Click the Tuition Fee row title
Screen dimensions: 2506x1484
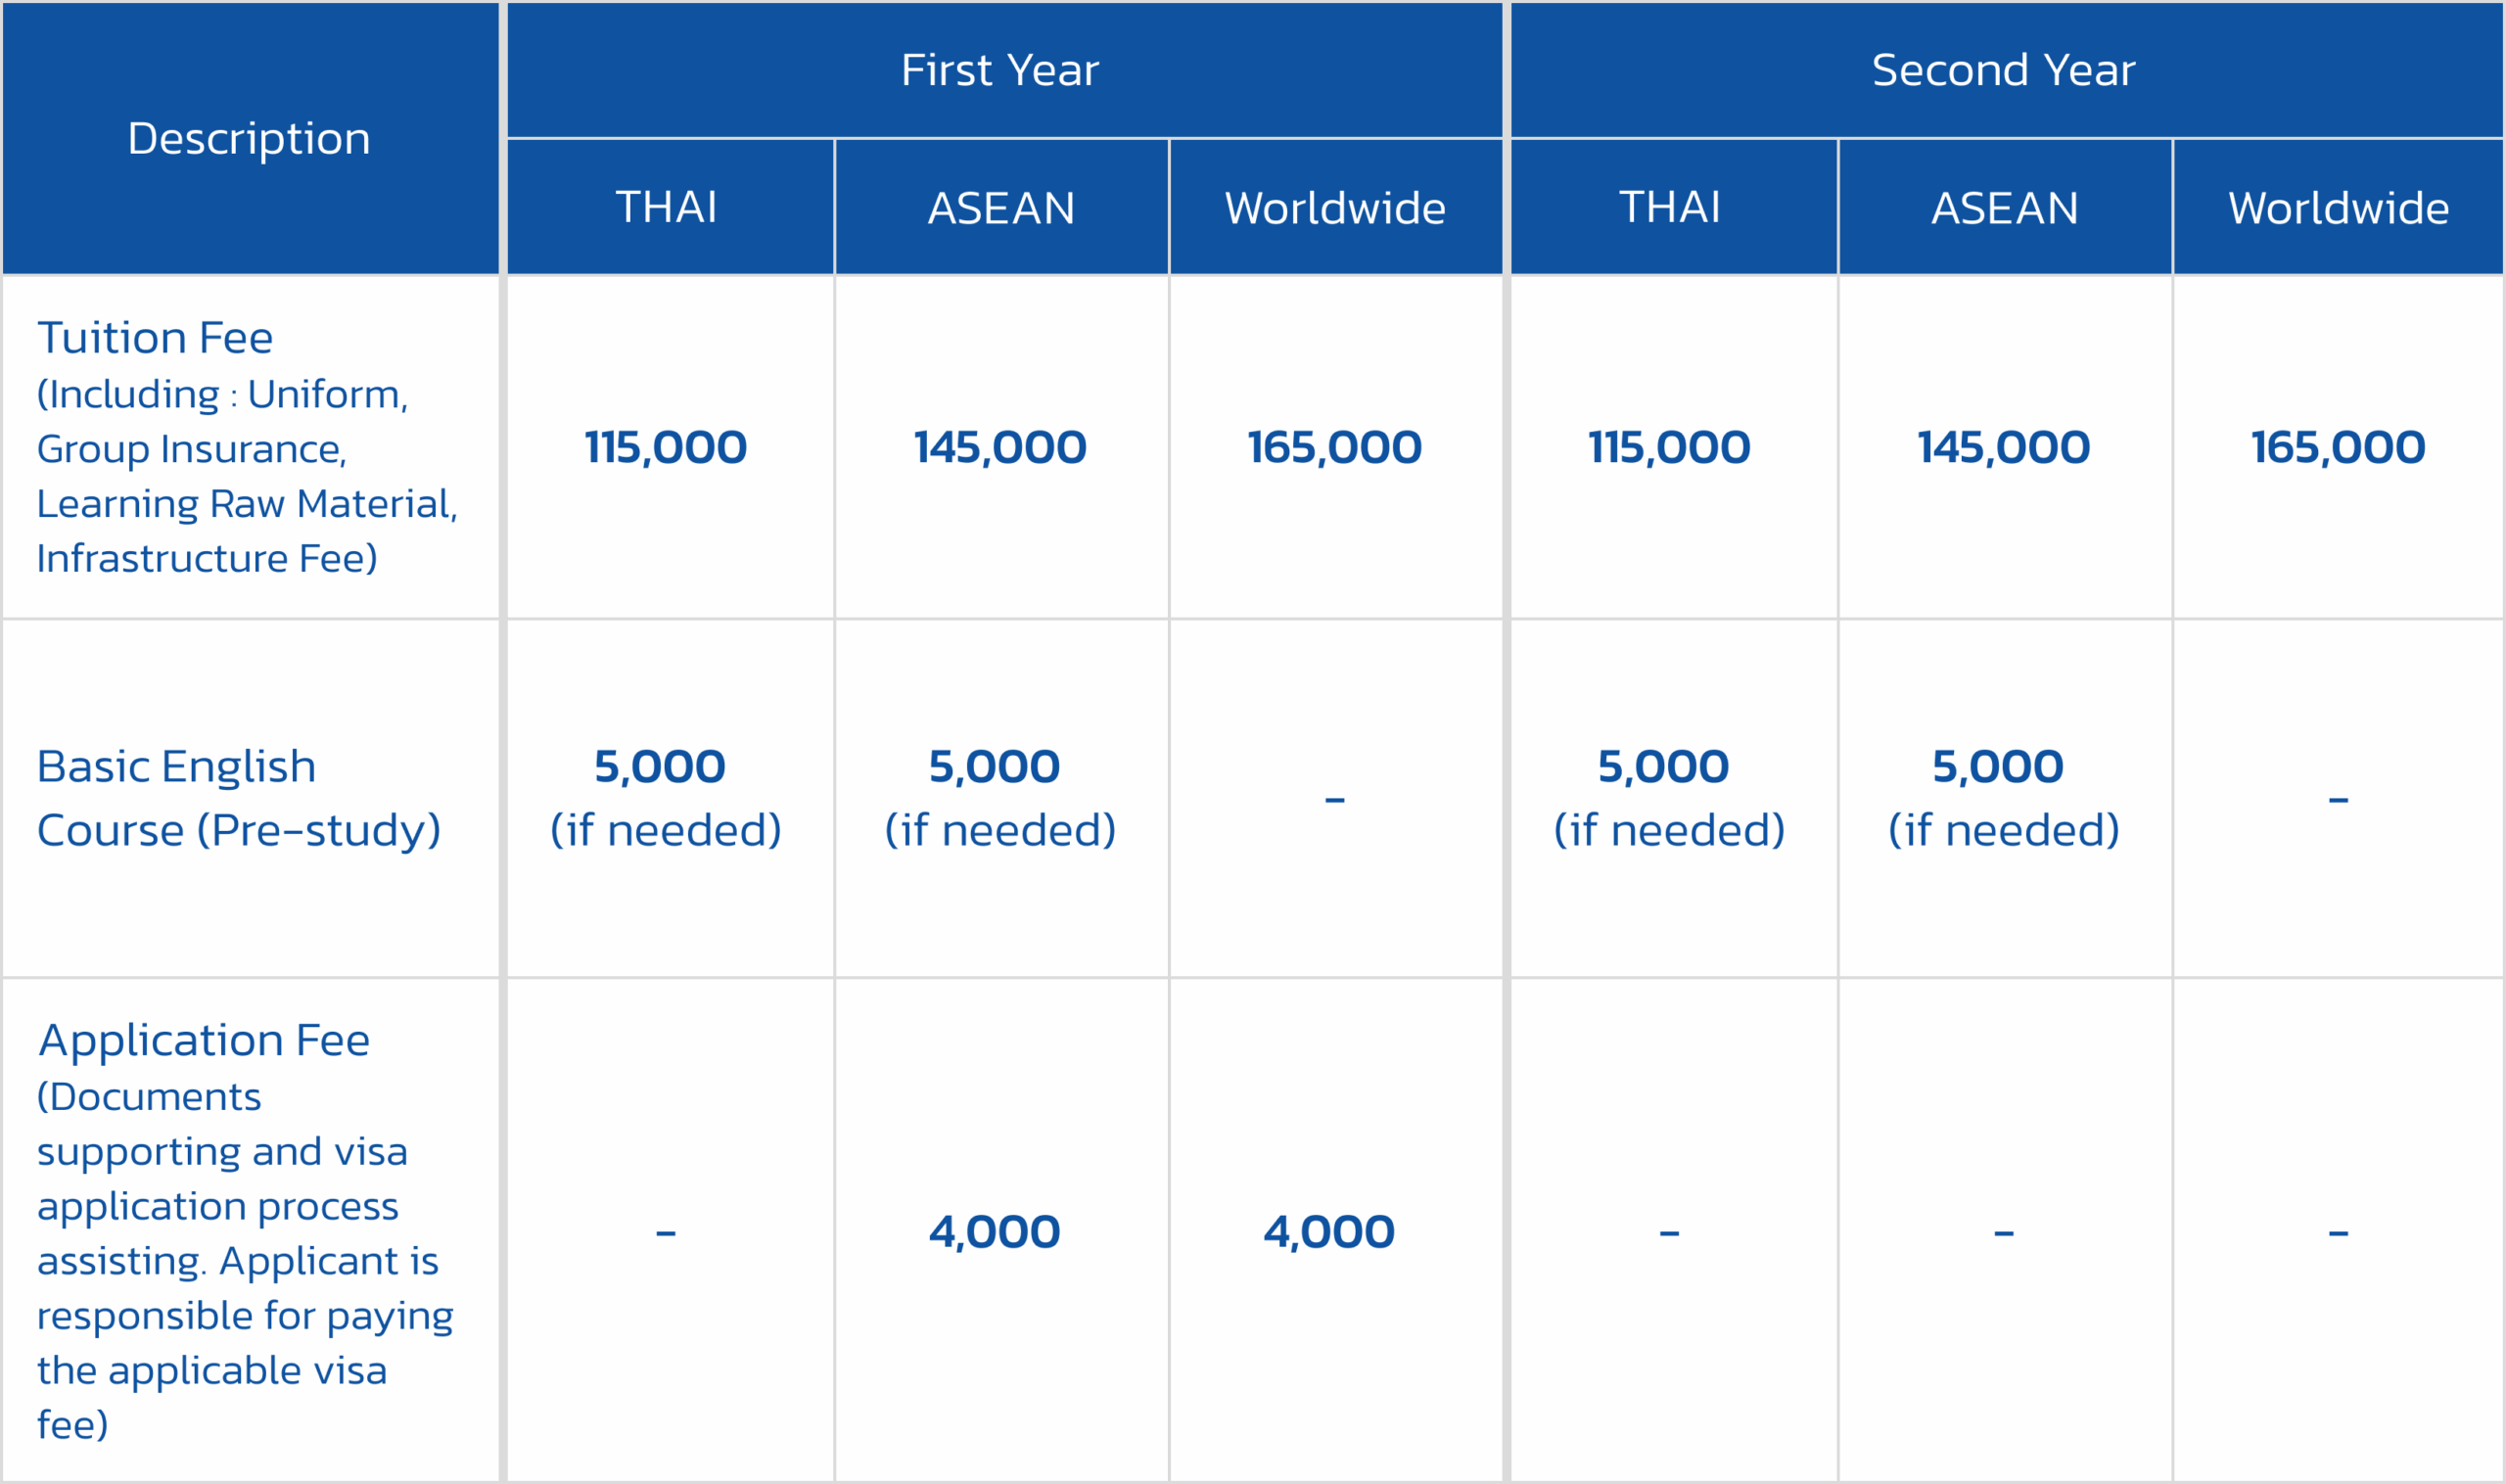pos(155,338)
